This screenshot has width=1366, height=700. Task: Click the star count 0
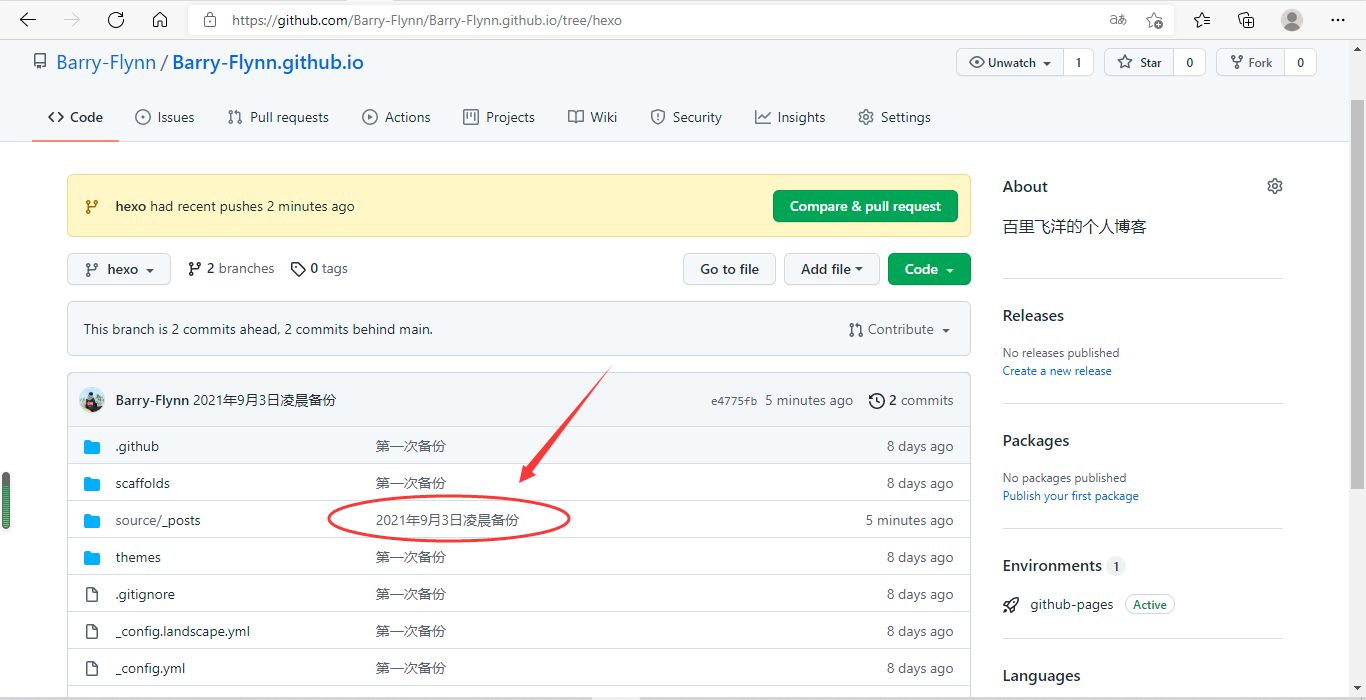click(x=1189, y=62)
